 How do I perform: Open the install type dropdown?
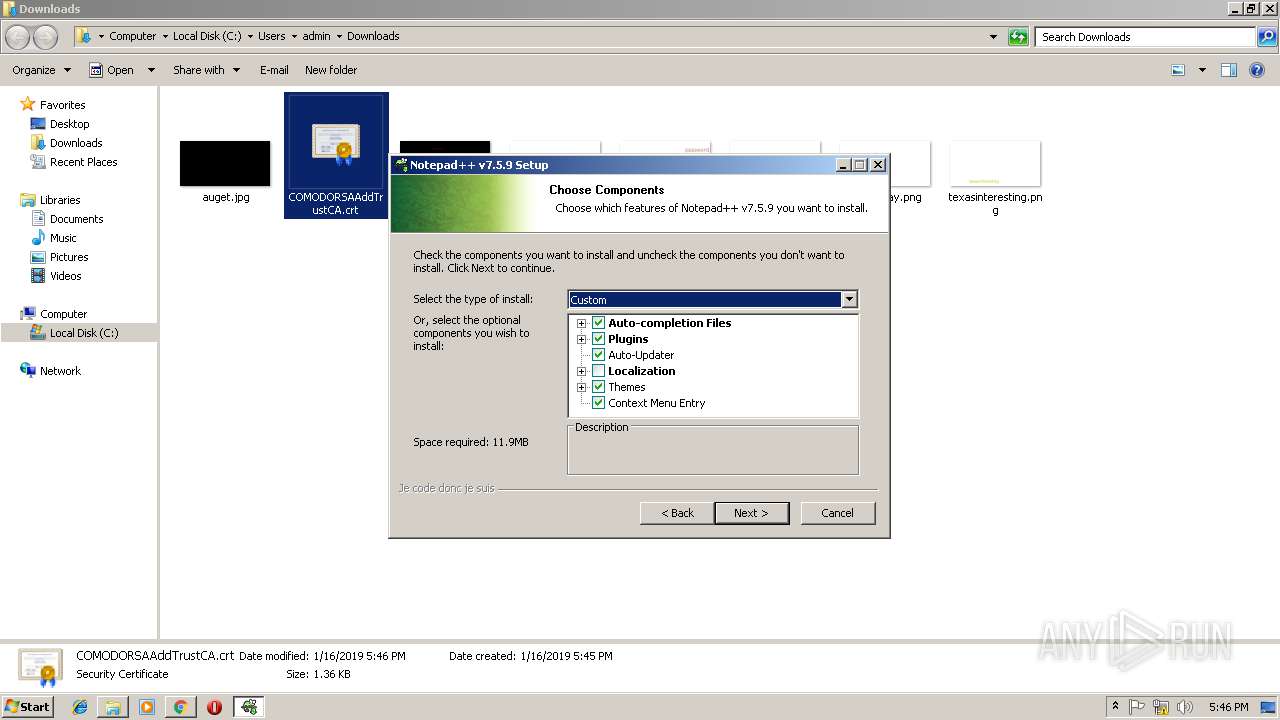849,299
